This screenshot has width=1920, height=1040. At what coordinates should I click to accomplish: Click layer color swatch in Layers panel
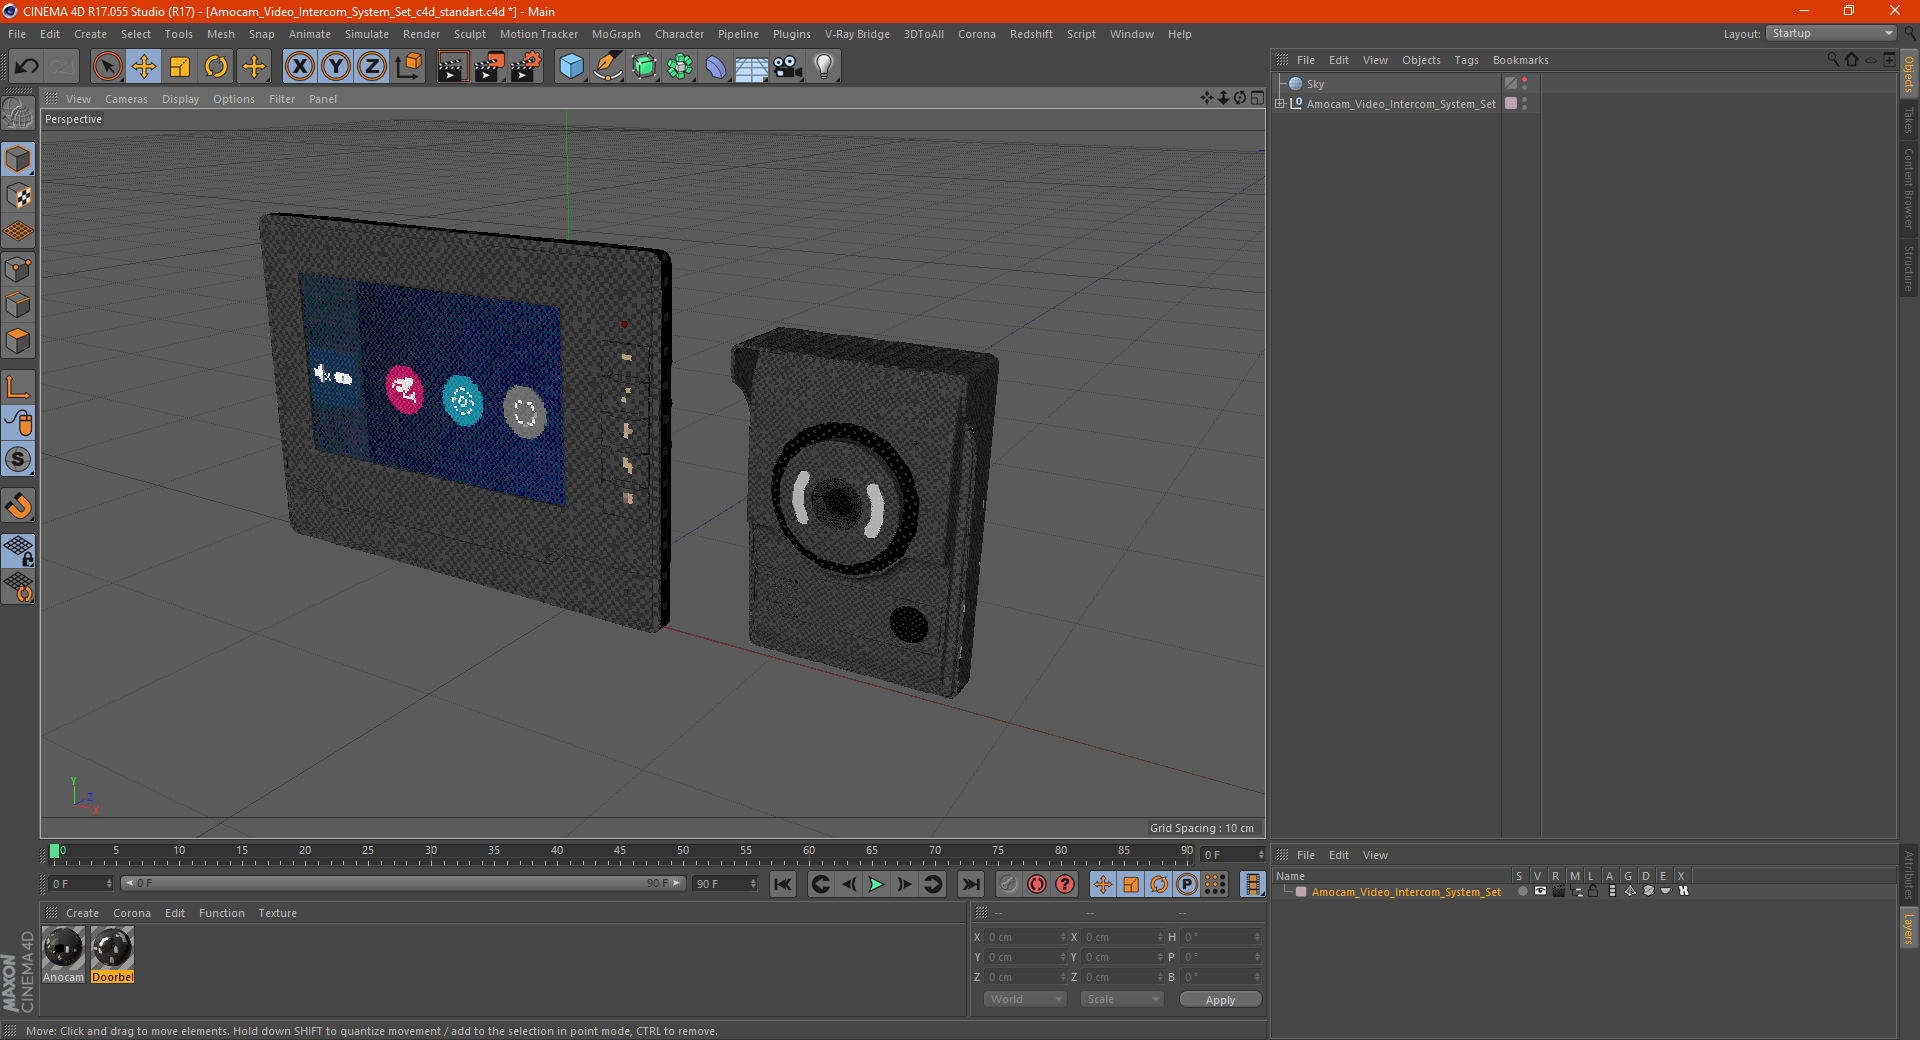(1301, 892)
